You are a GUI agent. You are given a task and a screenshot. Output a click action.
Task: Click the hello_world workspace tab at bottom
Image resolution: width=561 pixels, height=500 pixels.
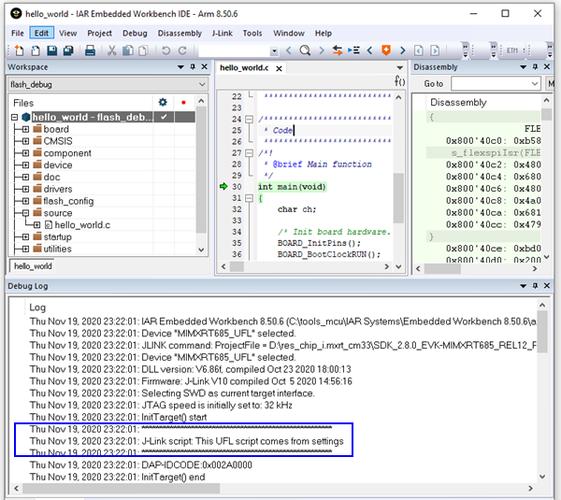33,266
